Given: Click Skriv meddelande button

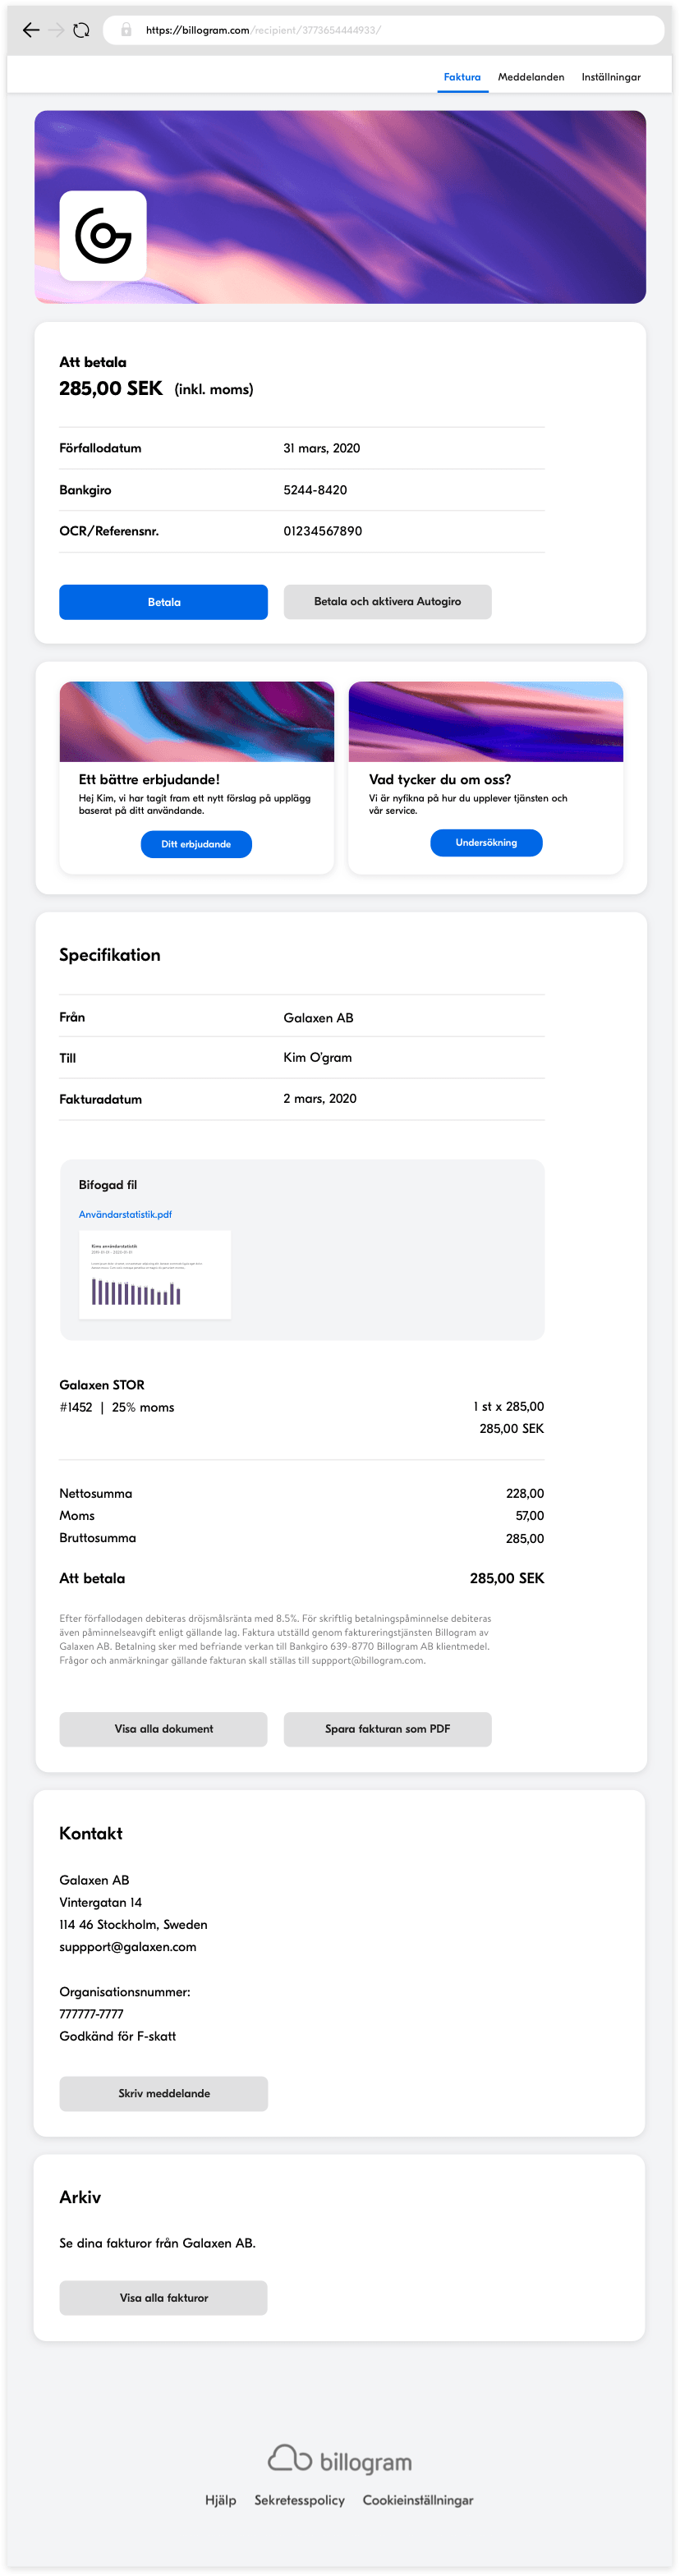Looking at the screenshot, I should [163, 2093].
